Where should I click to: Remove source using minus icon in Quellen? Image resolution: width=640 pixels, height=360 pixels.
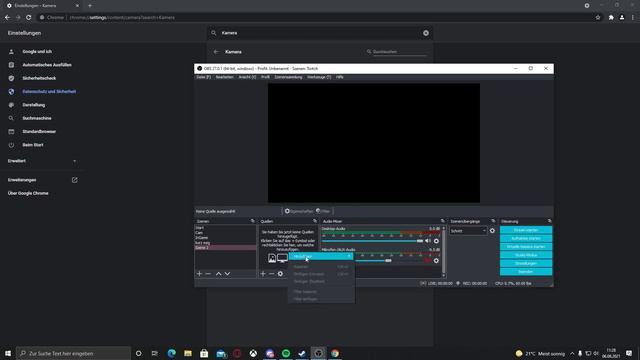(271, 273)
